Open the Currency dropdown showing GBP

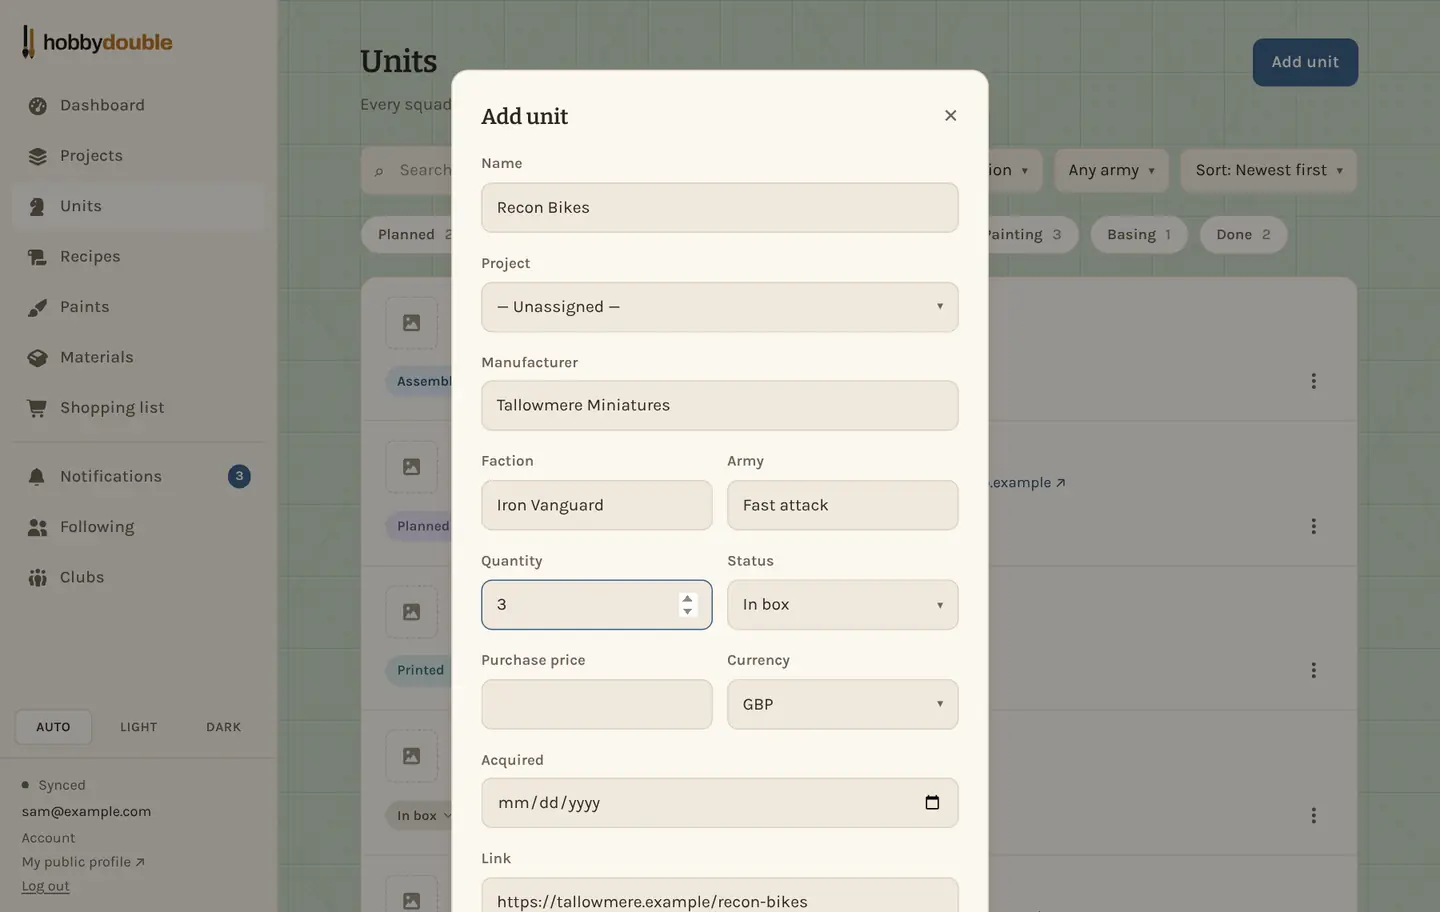(843, 704)
